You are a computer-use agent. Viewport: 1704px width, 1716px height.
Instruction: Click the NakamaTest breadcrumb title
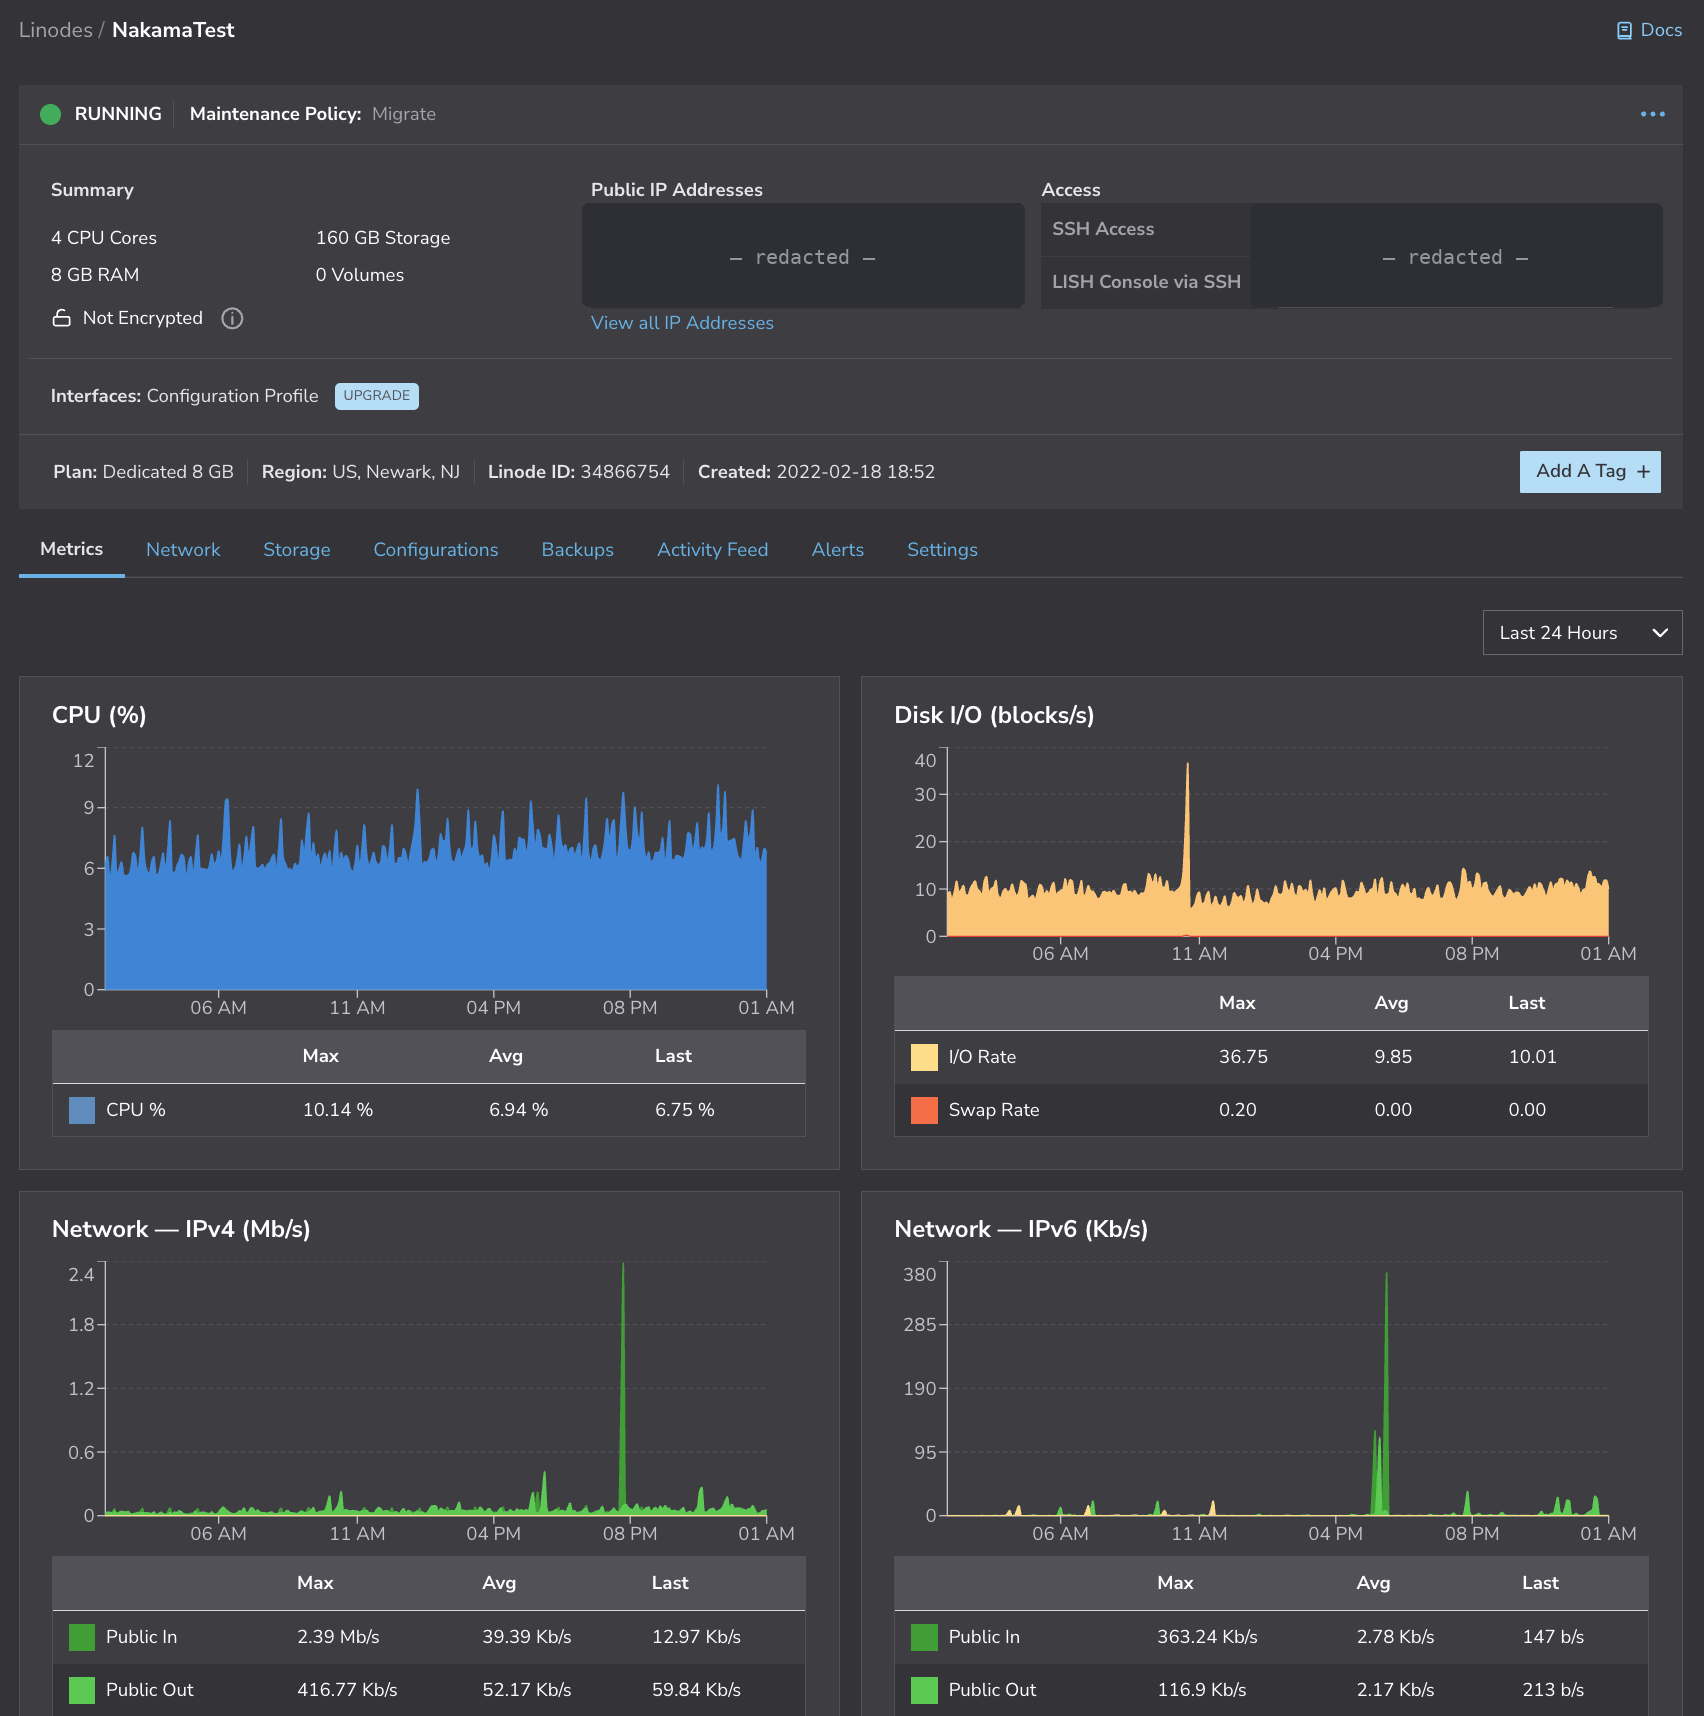coord(173,30)
